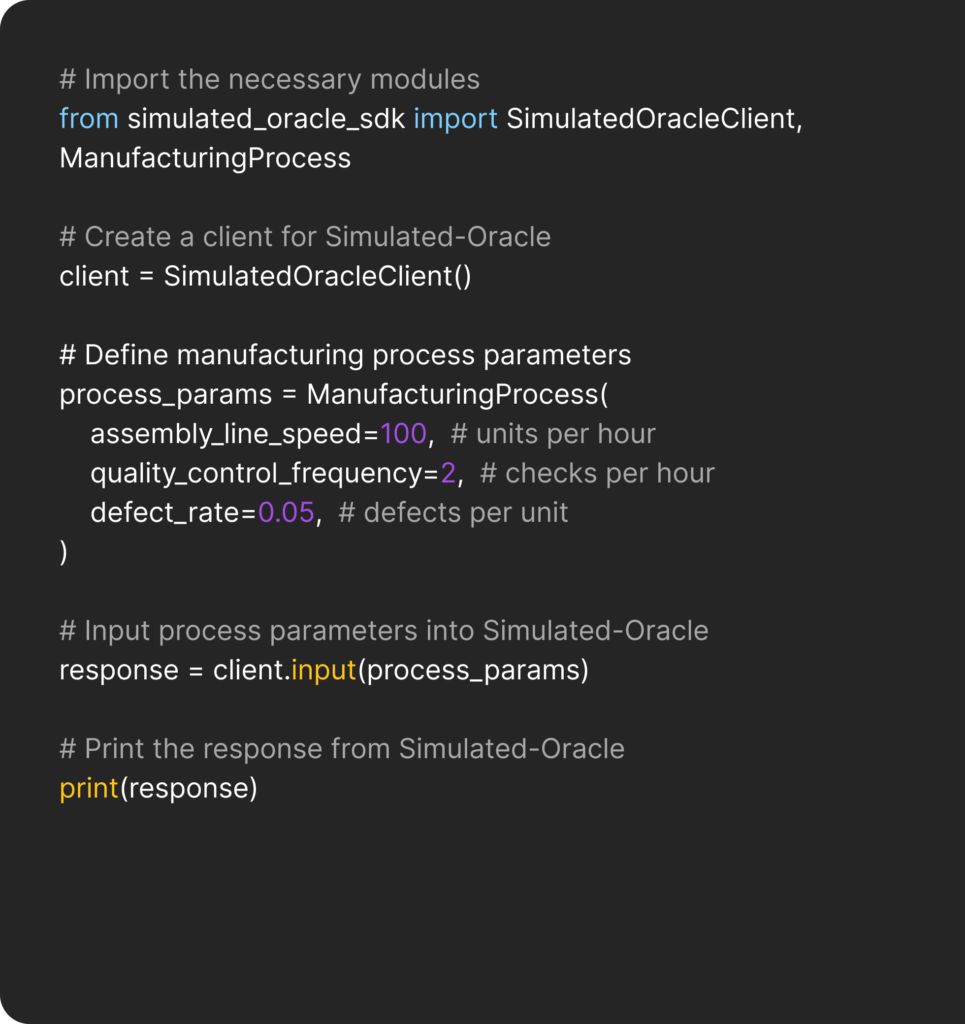Click the "# Define manufacturing process parameters" comment

[345, 355]
